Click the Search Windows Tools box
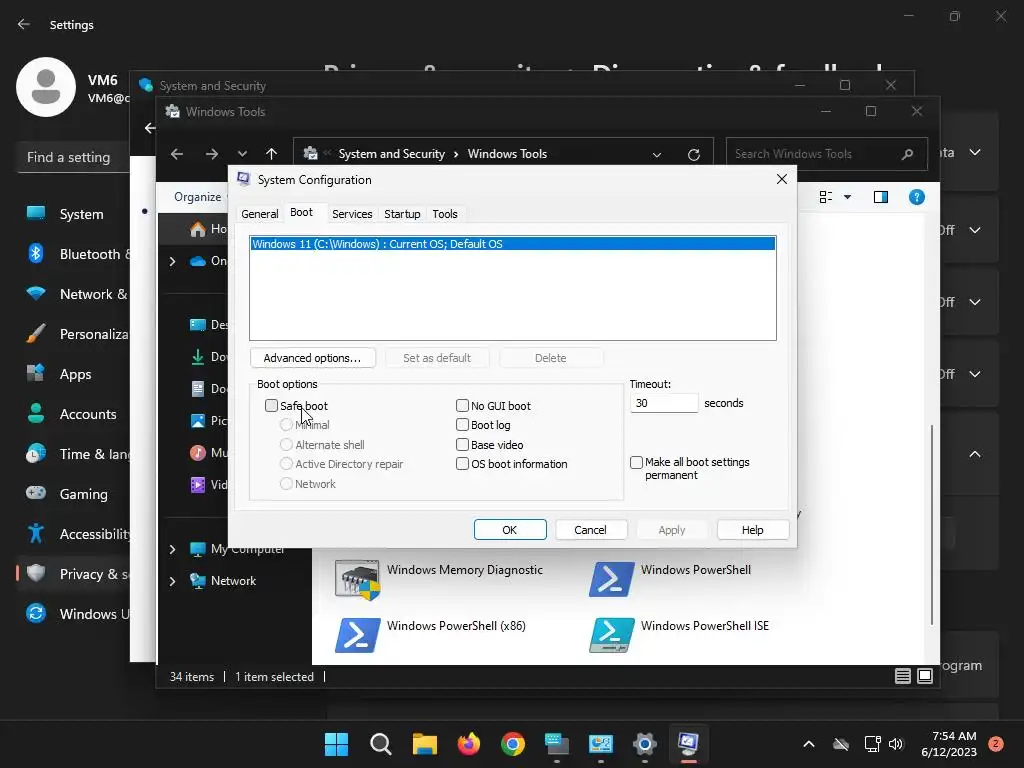This screenshot has height=768, width=1024. 826,154
